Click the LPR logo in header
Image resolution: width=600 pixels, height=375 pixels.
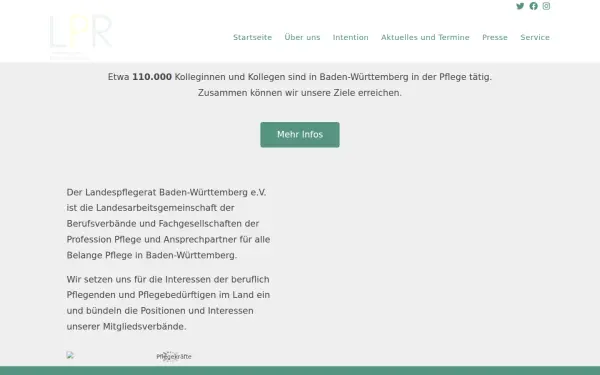click(81, 37)
